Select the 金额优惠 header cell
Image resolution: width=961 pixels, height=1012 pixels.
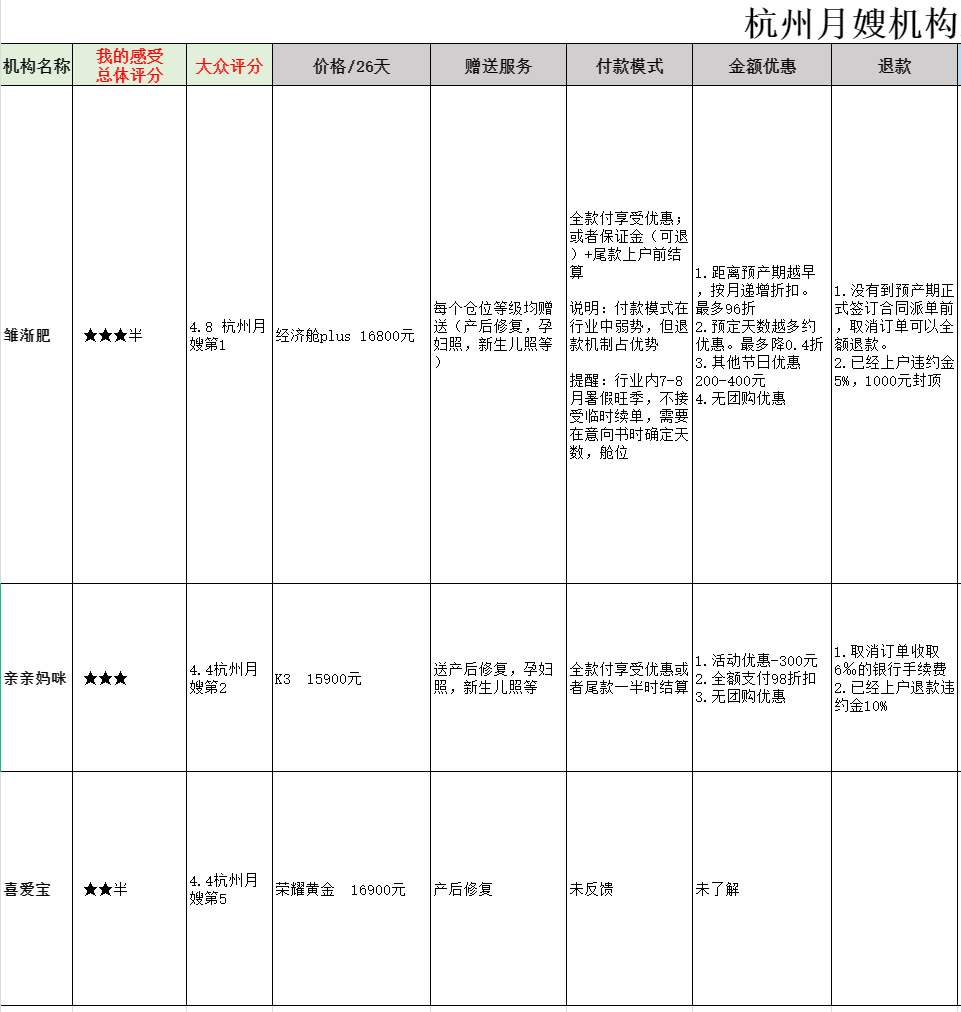point(762,65)
